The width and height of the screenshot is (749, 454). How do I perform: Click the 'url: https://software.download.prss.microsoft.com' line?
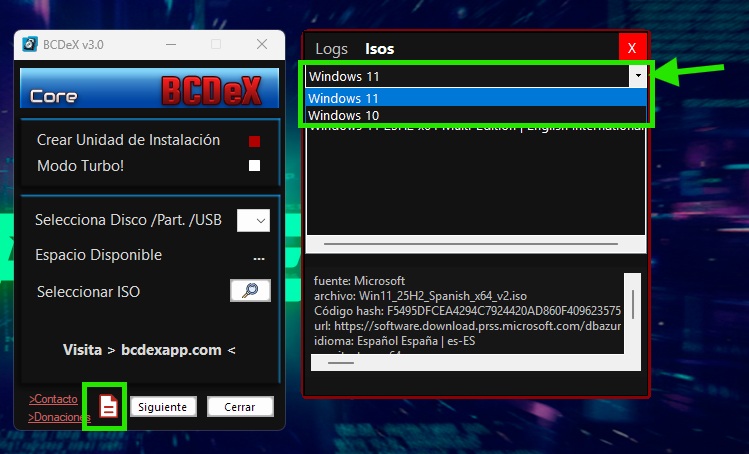467,326
